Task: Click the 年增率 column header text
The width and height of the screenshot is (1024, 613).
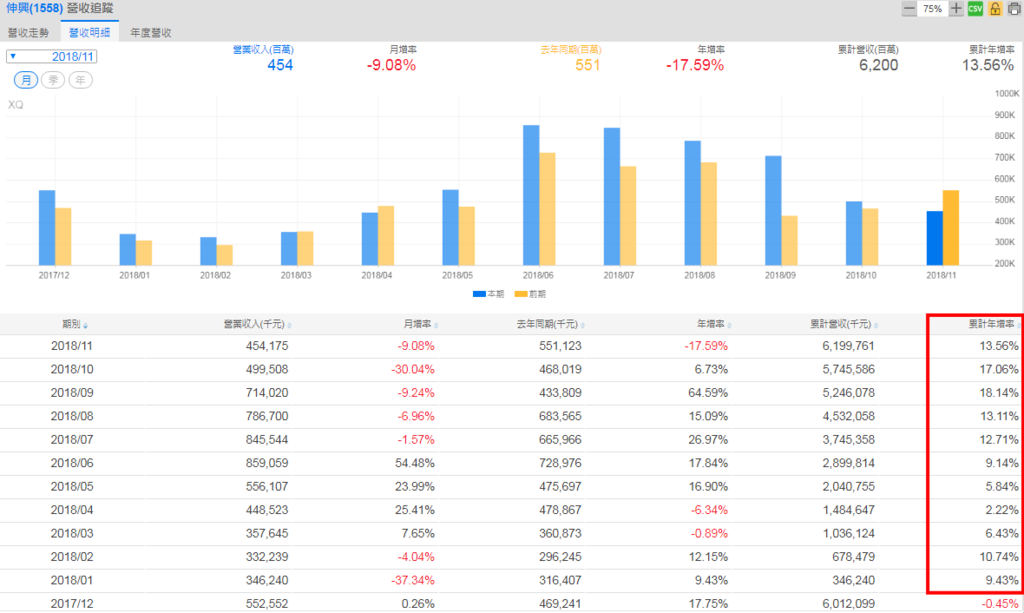Action: click(711, 324)
